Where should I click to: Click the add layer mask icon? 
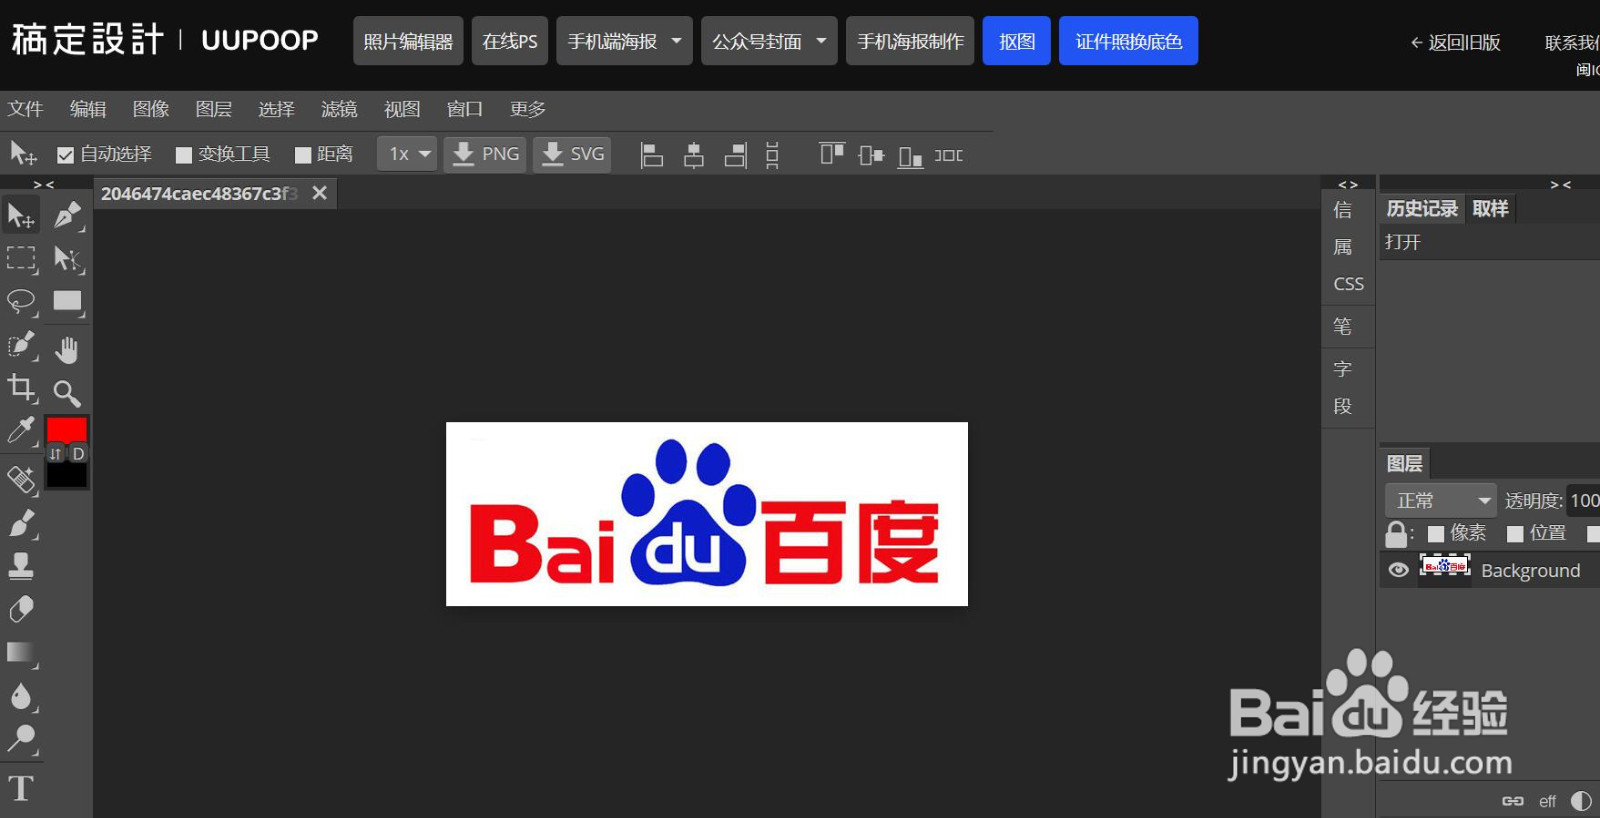(x=1581, y=801)
